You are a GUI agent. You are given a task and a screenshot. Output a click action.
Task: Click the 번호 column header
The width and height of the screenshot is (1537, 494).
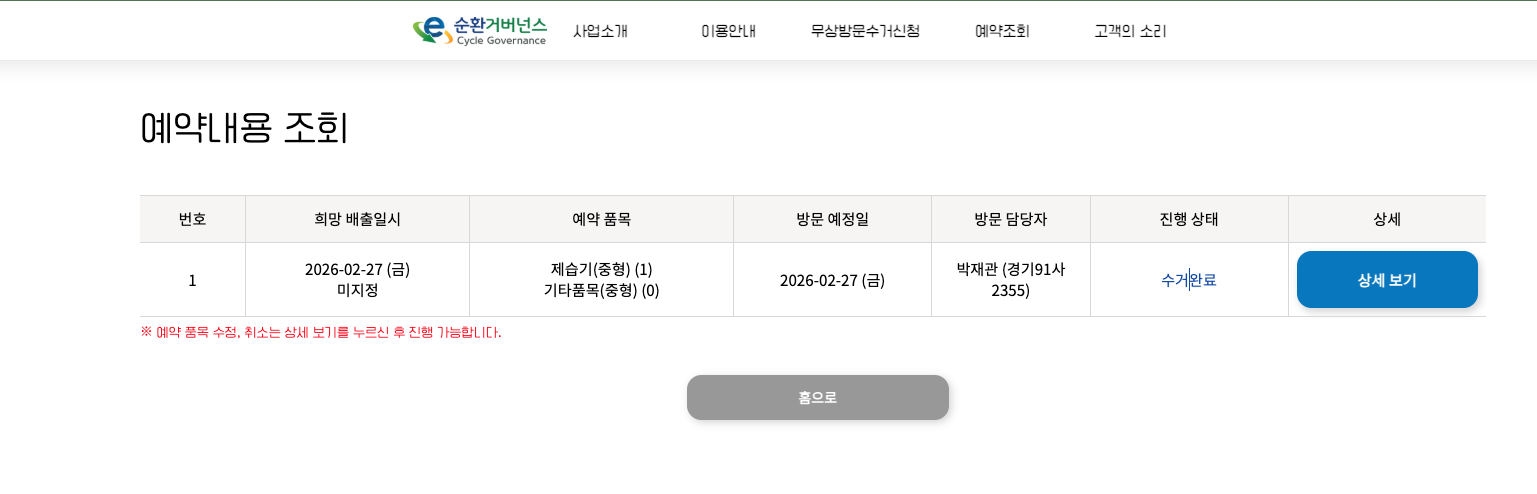pyautogui.click(x=192, y=219)
